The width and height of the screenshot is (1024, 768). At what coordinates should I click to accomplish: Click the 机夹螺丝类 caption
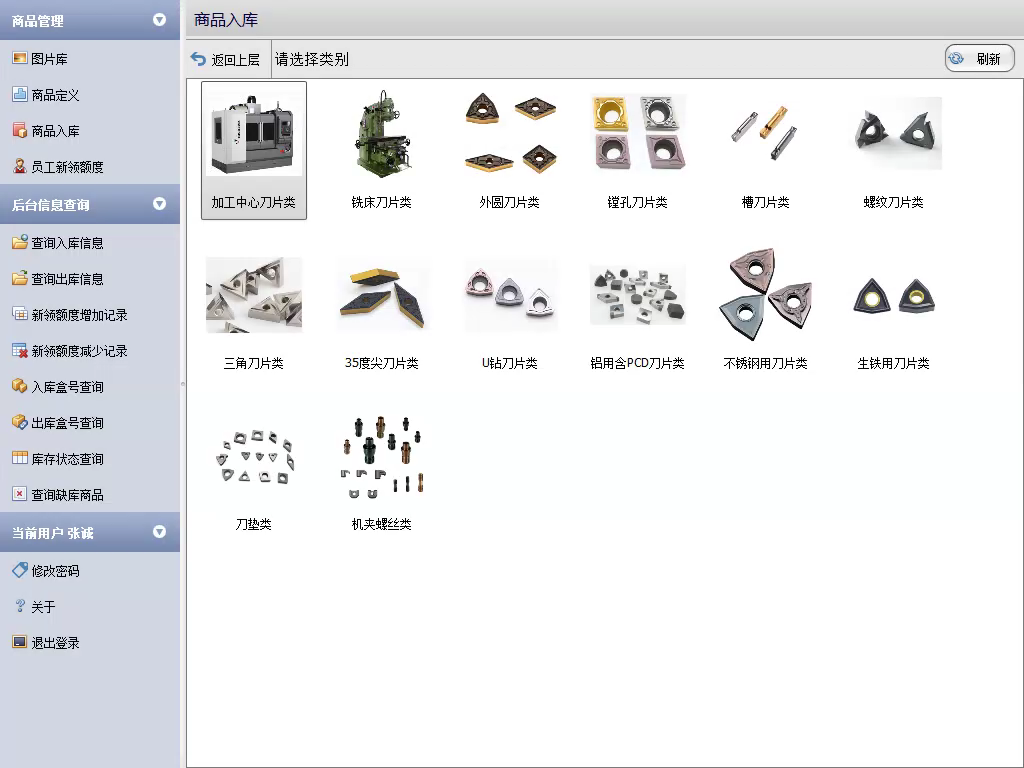pos(381,524)
